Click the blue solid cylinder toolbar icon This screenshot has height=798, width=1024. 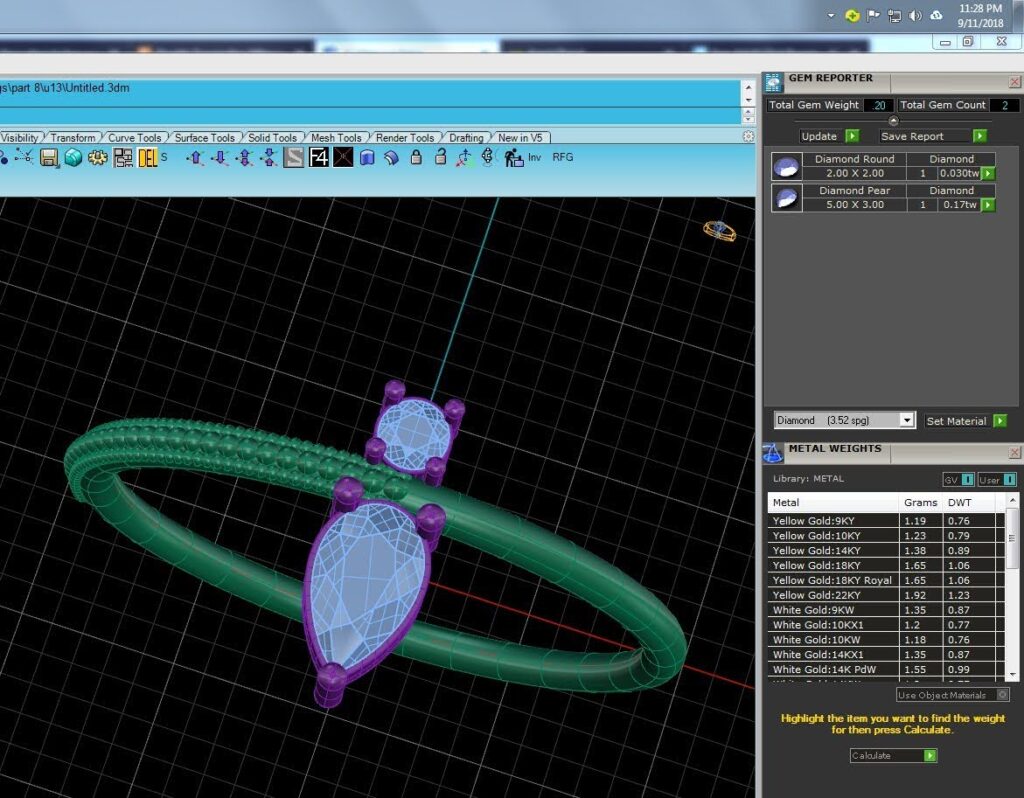367,157
